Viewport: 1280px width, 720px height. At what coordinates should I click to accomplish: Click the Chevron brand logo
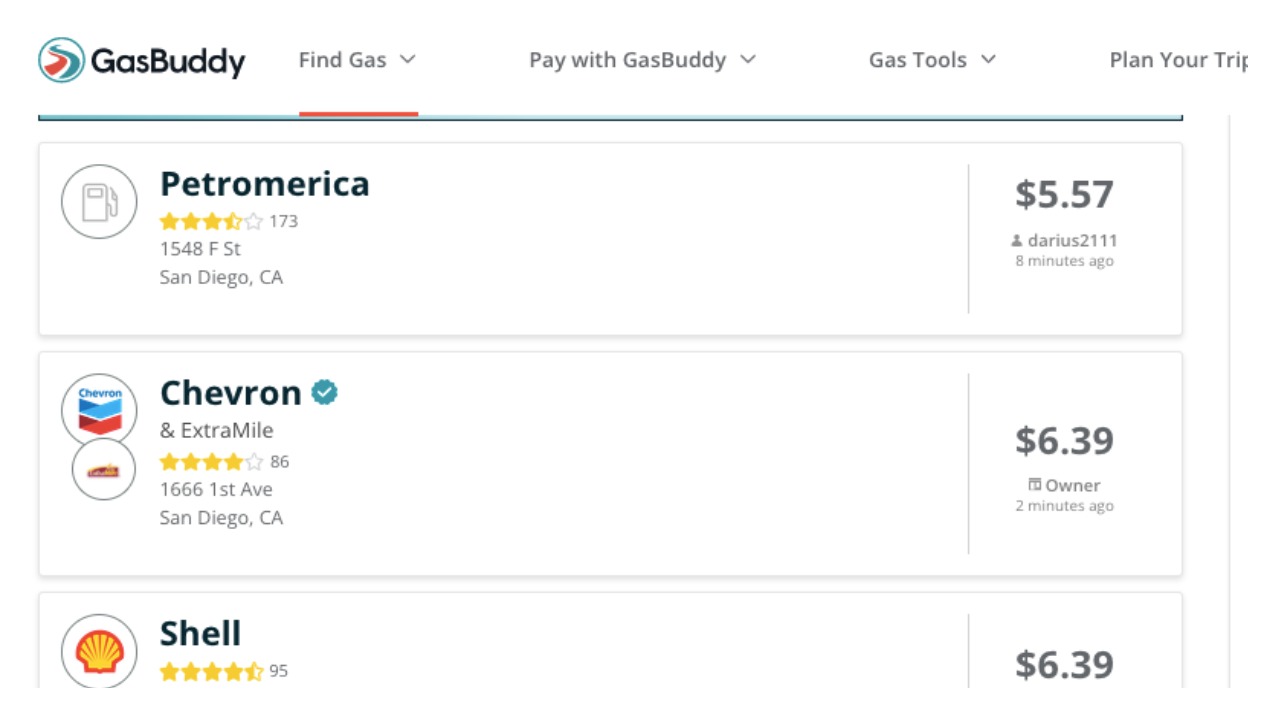99,408
